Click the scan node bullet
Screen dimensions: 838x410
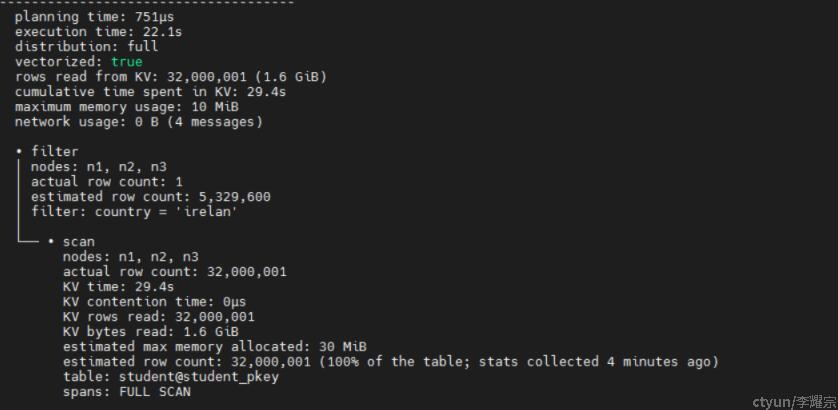pos(51,242)
